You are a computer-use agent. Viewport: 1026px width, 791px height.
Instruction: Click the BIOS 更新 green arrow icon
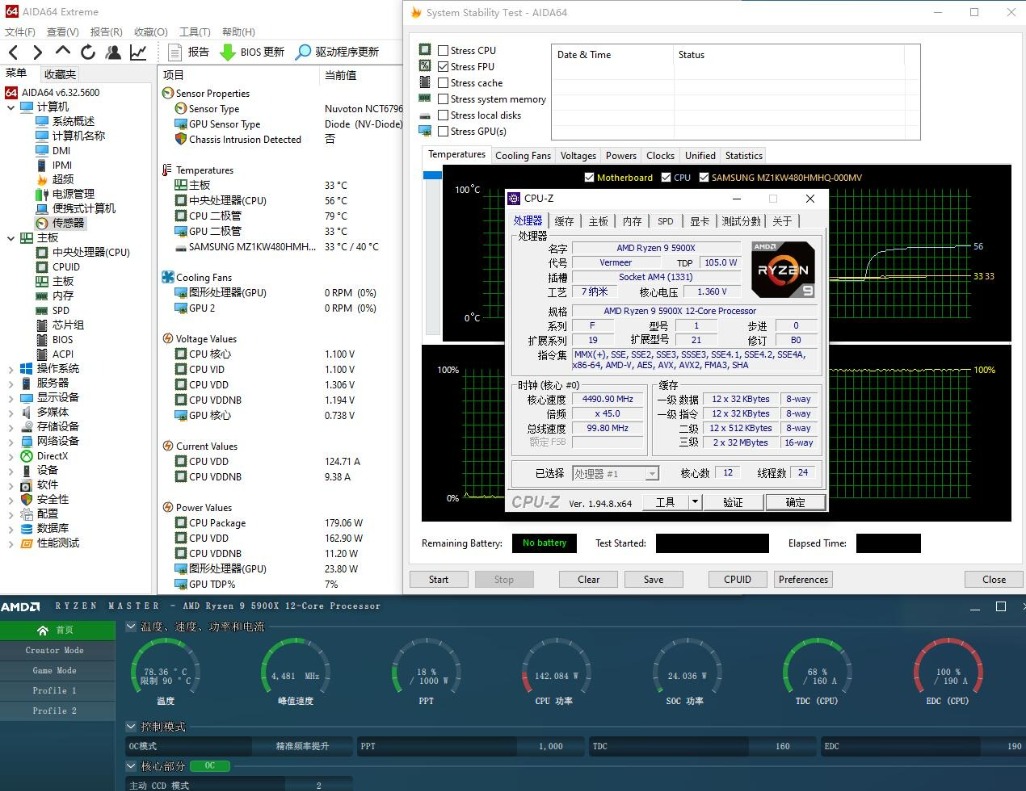coord(228,52)
